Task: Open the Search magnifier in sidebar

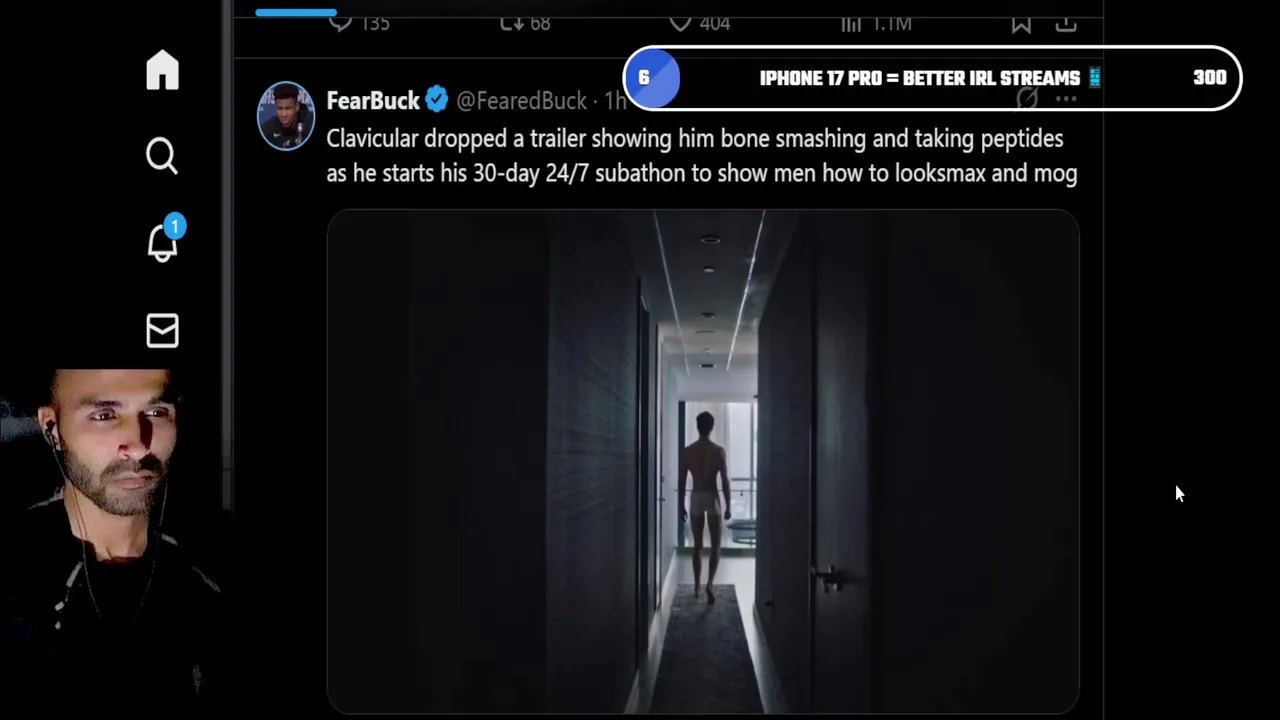Action: 162,156
